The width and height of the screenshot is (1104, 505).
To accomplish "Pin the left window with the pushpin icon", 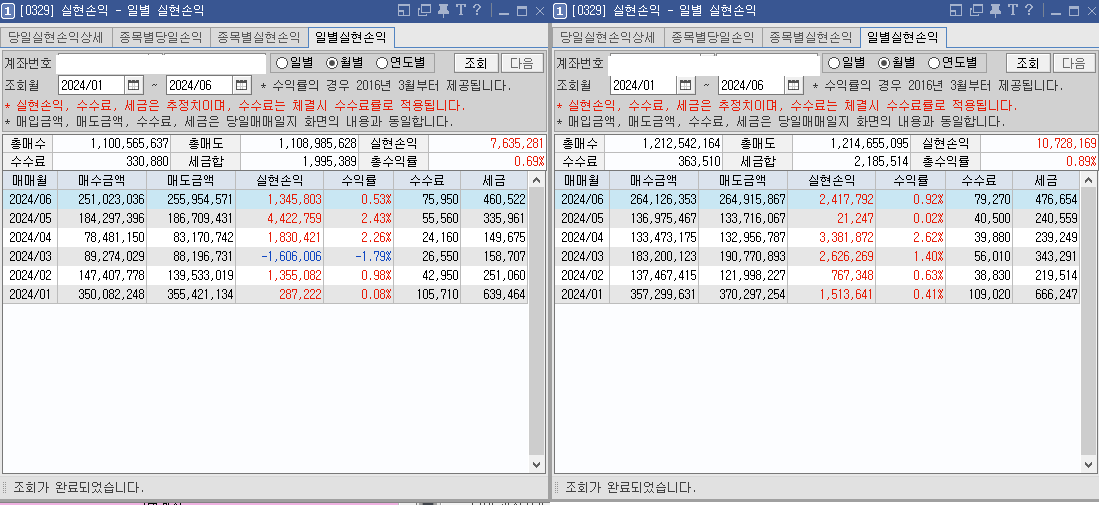I will point(444,11).
